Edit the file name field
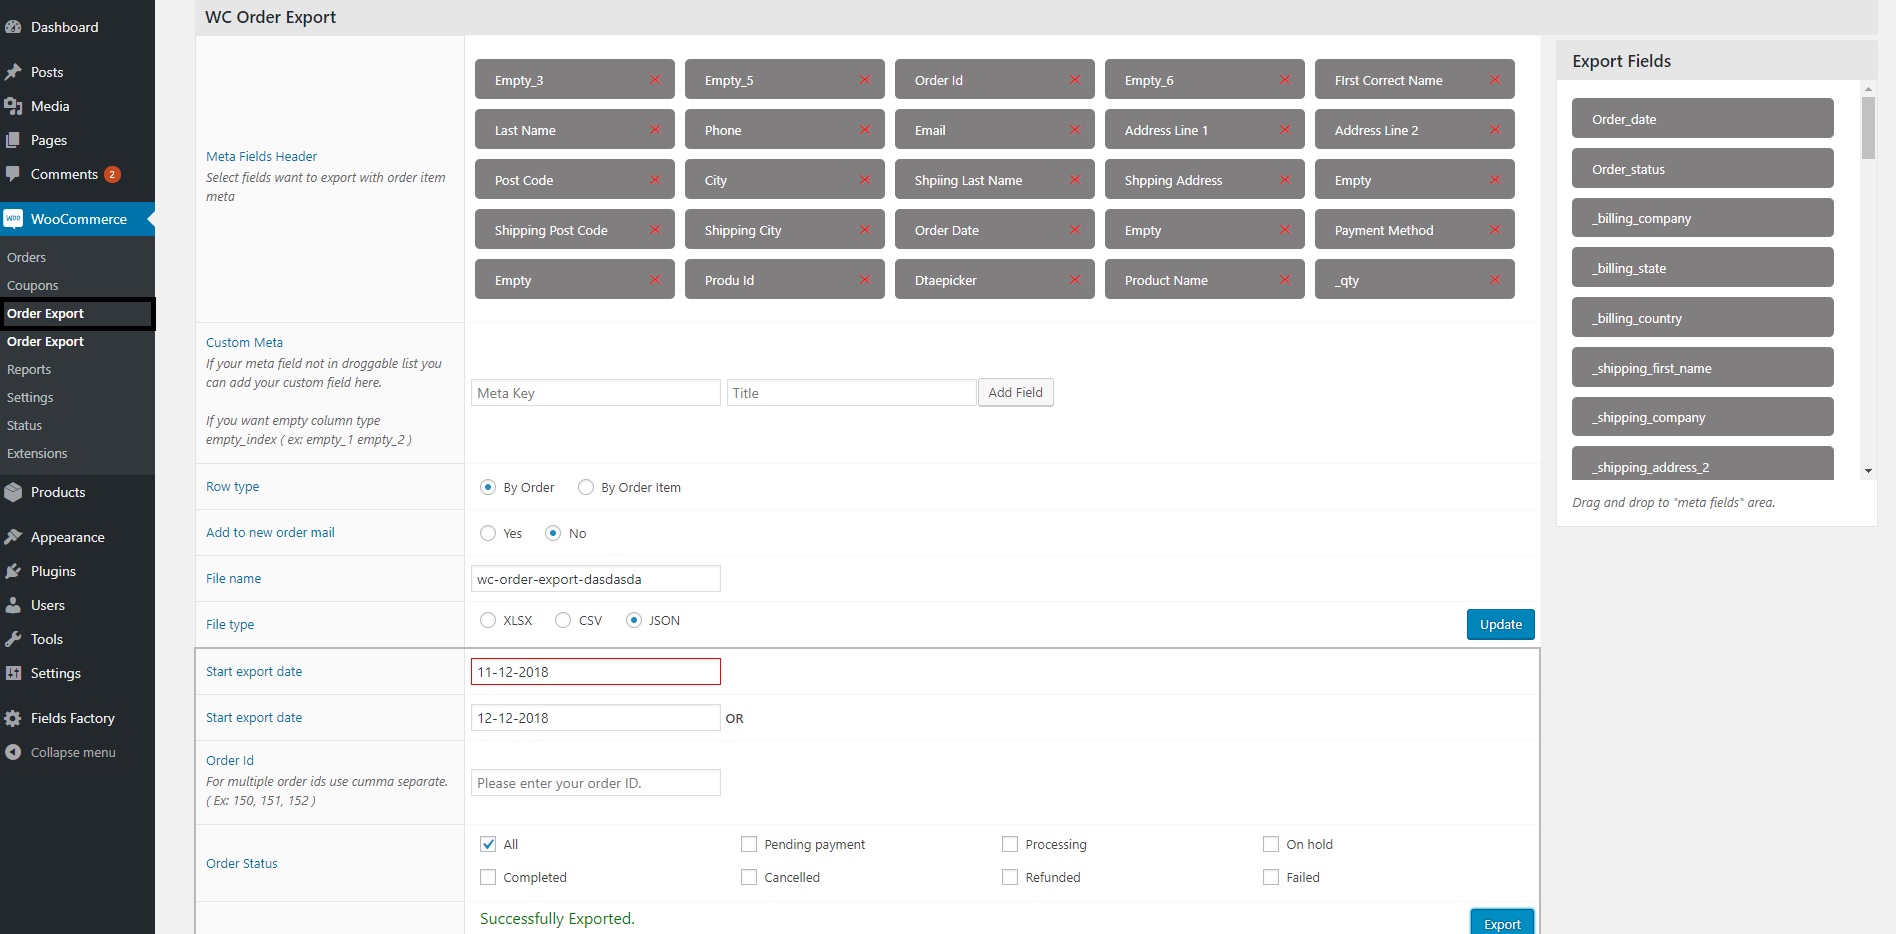 click(596, 579)
